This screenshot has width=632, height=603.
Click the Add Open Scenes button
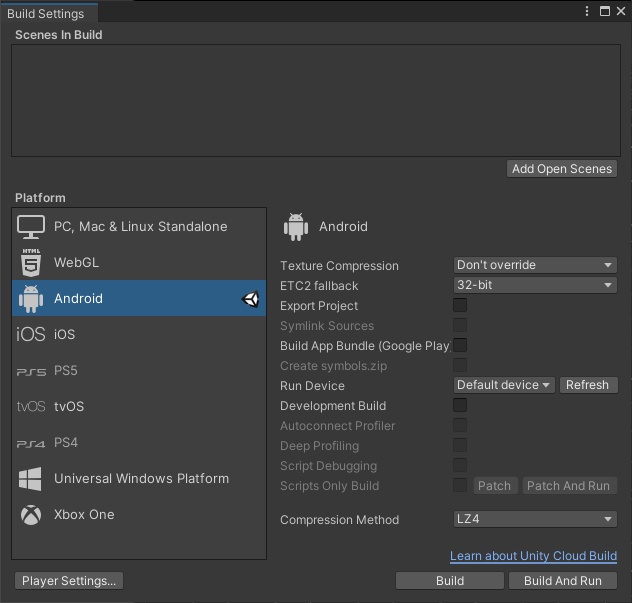pyautogui.click(x=562, y=169)
